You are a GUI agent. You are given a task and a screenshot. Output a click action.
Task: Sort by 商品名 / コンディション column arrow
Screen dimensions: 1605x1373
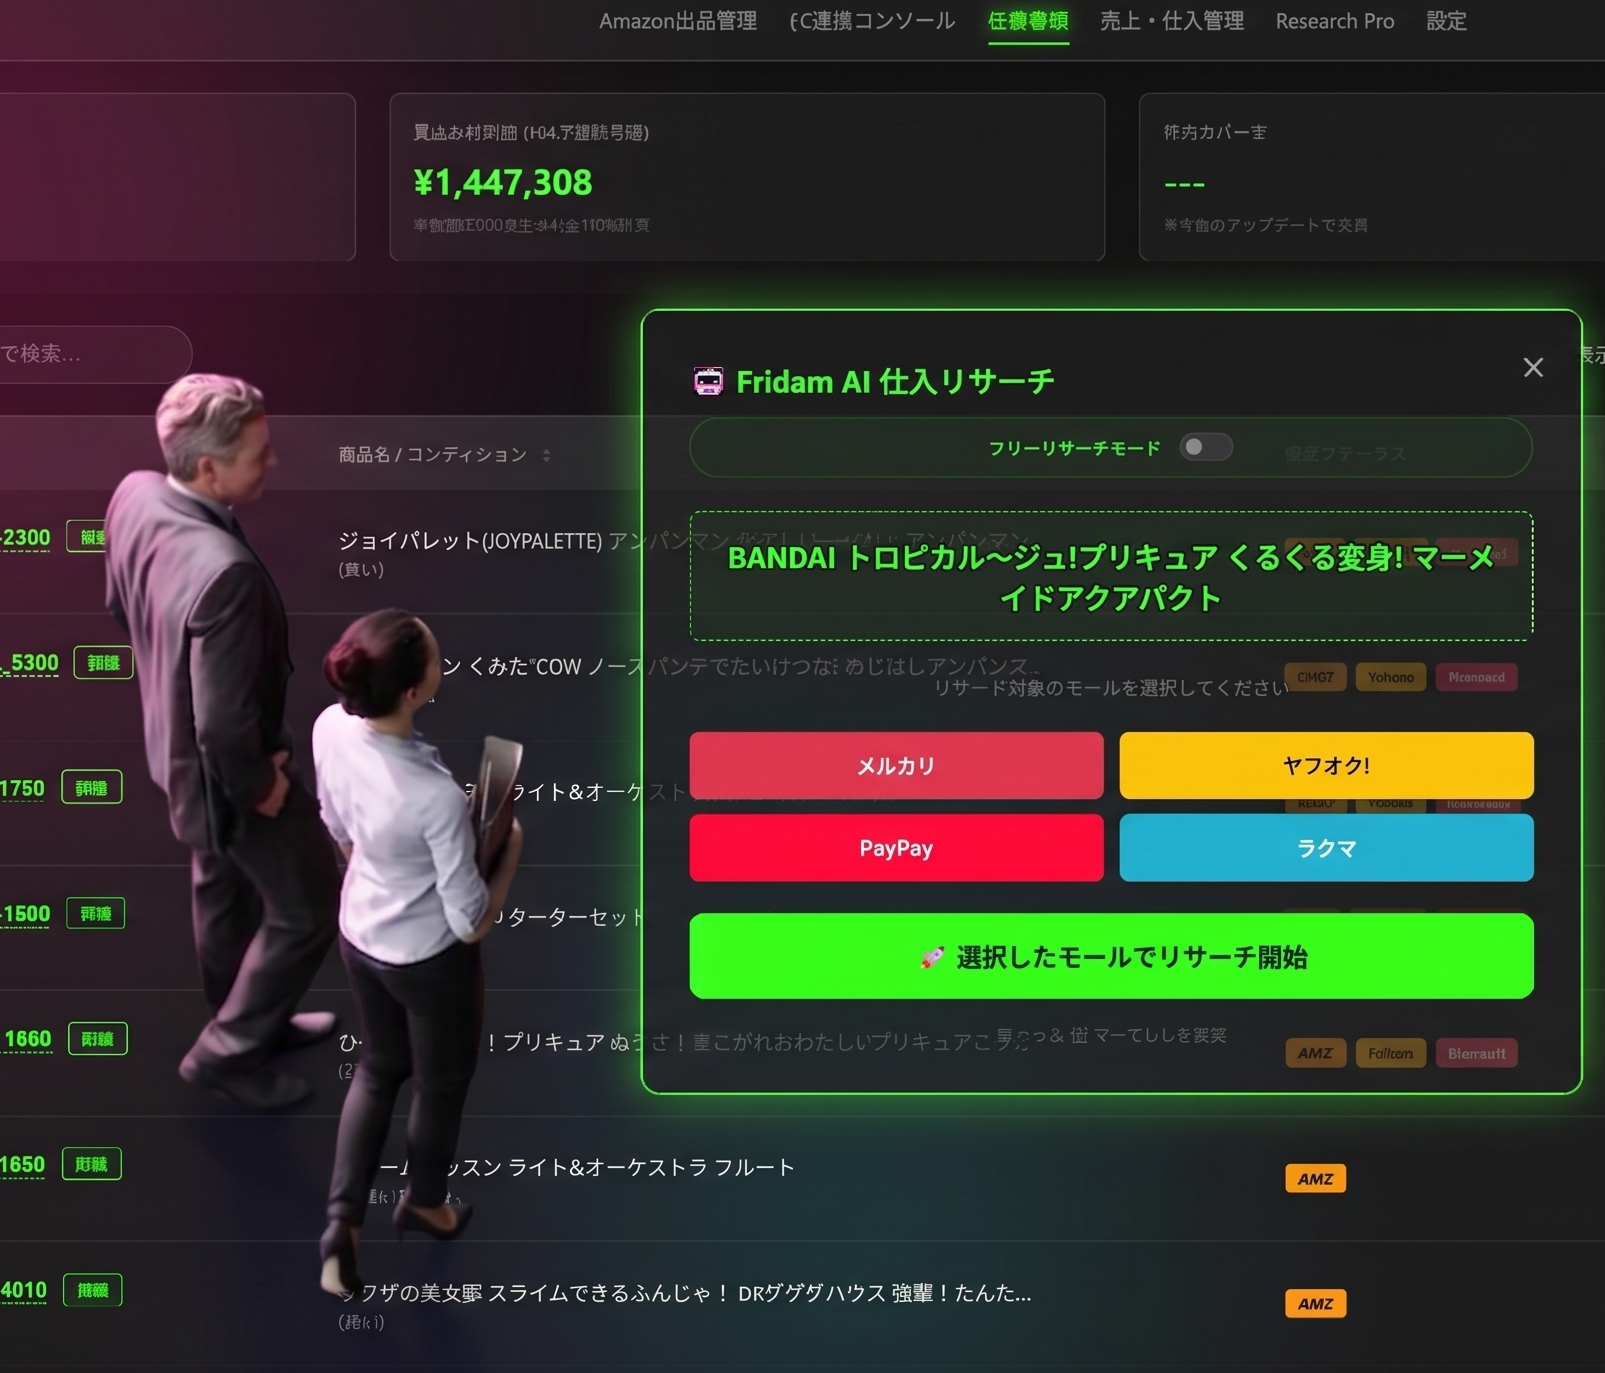[x=546, y=455]
